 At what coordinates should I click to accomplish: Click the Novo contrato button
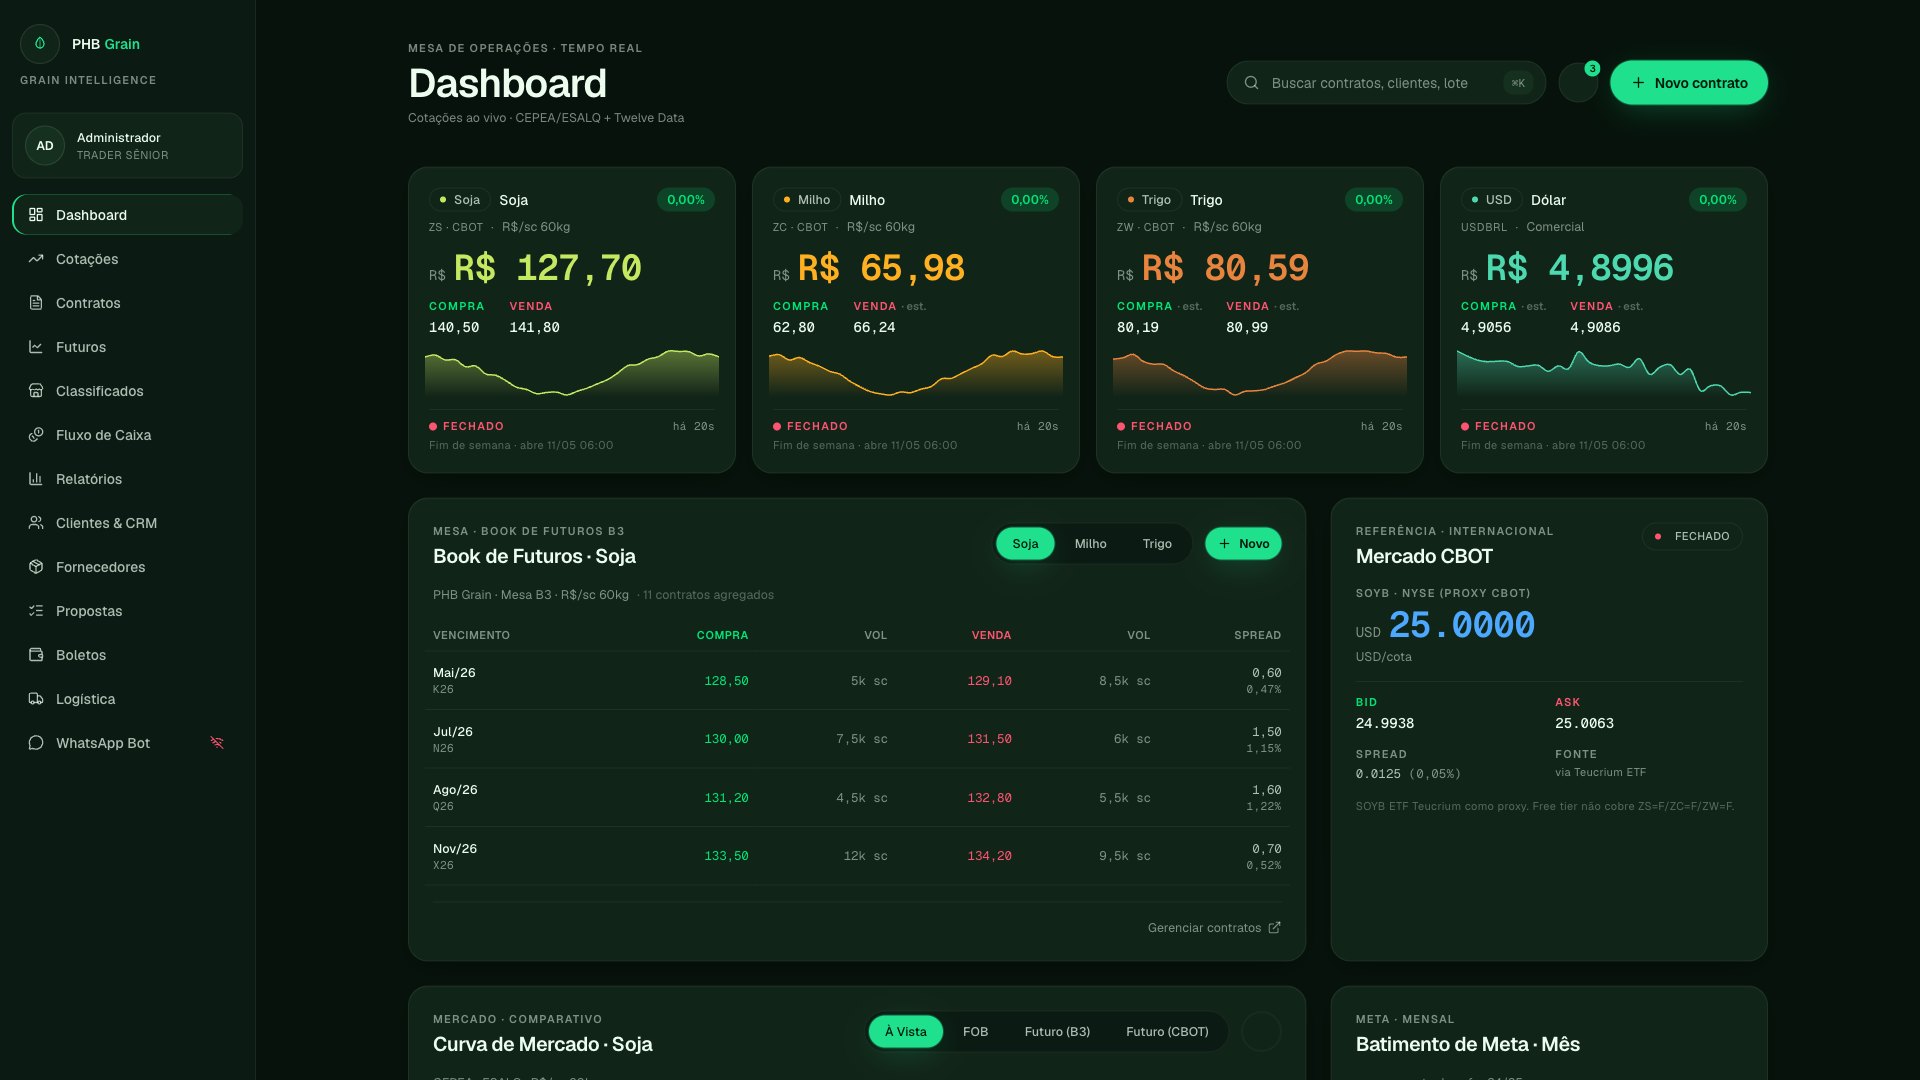(x=1689, y=83)
